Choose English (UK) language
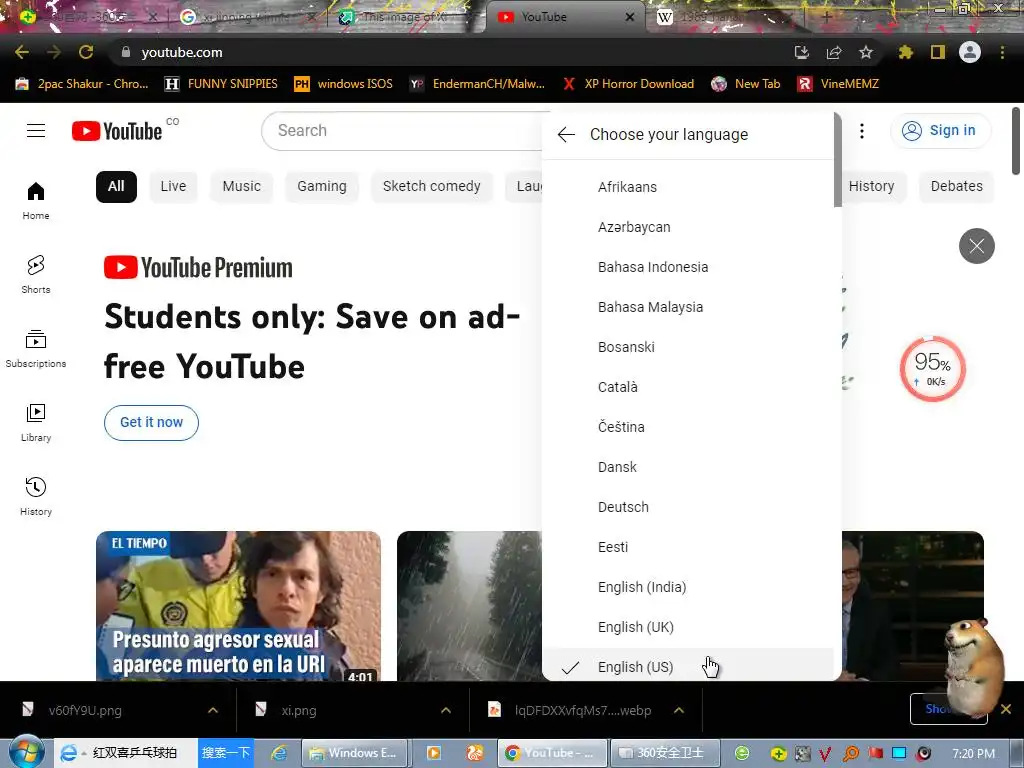The width and height of the screenshot is (1024, 768). tap(688, 627)
